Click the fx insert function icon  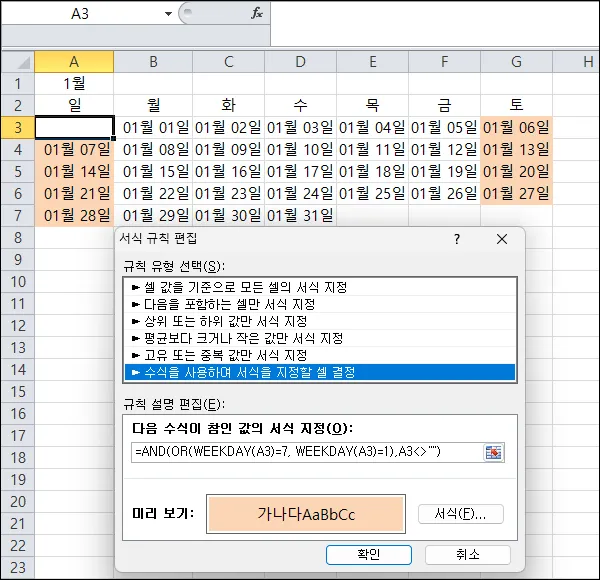coord(257,13)
